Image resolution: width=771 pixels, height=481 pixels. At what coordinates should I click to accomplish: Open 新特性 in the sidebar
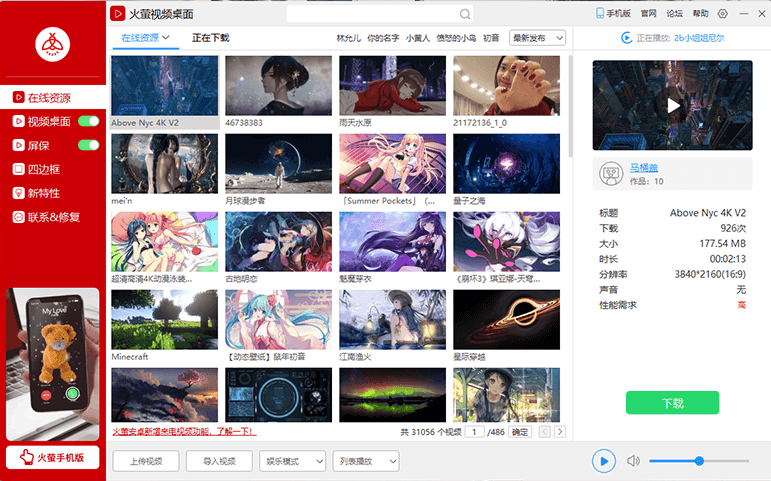click(x=37, y=193)
